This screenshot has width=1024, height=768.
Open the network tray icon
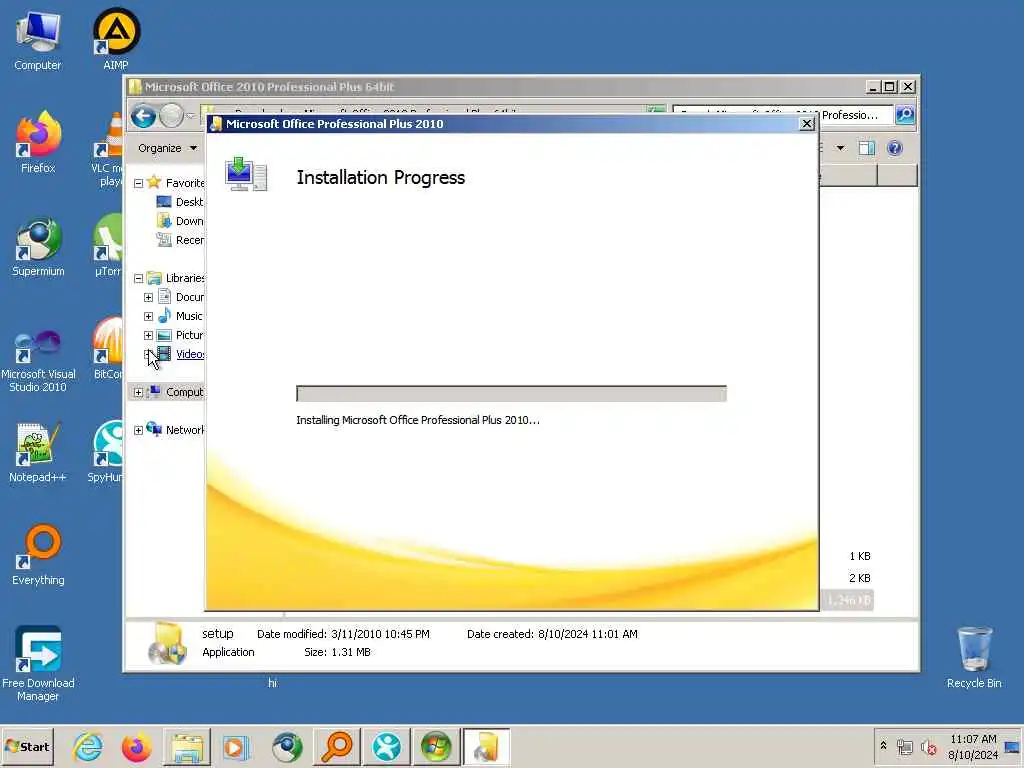[904, 747]
